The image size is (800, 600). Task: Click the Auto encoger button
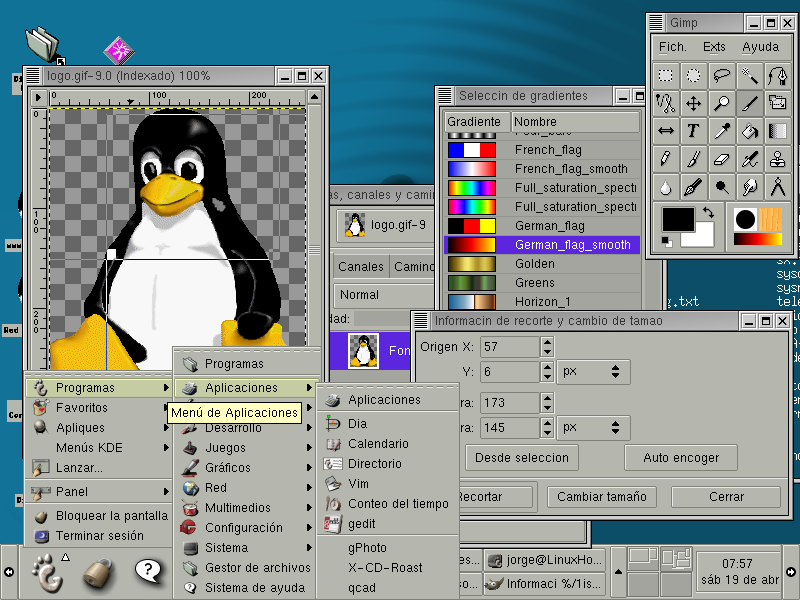tap(681, 458)
